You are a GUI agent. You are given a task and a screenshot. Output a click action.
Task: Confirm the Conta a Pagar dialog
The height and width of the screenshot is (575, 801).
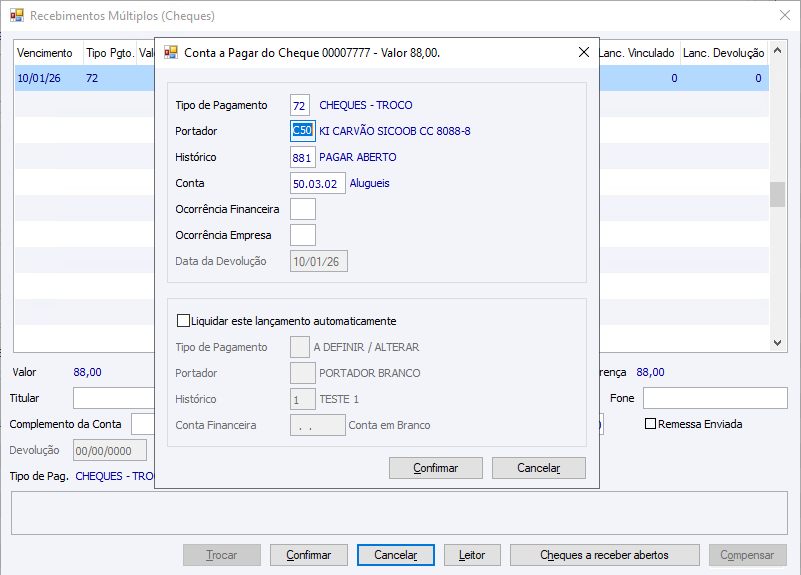tap(436, 468)
